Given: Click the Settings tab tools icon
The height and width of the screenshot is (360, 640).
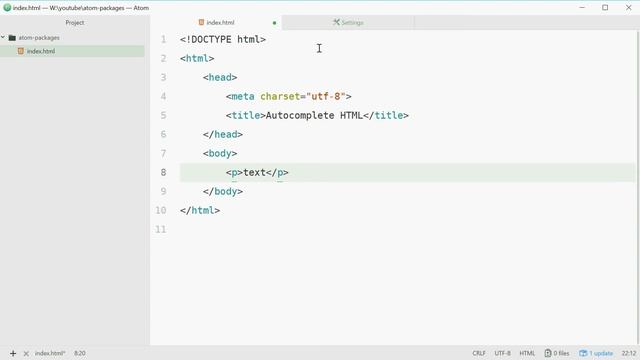Looking at the screenshot, I should point(336,22).
